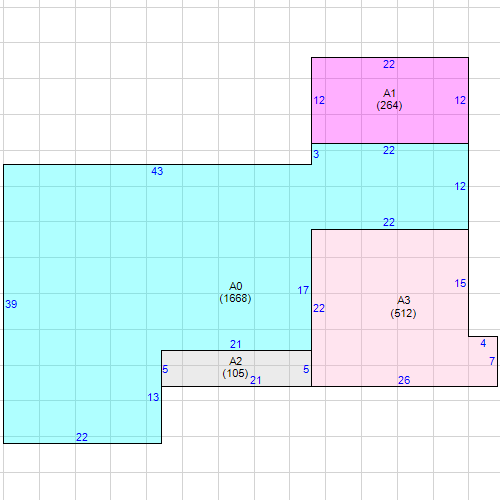Viewport: 500px width, 500px height.
Task: Select the A1 (264) area label
Action: 389,99
